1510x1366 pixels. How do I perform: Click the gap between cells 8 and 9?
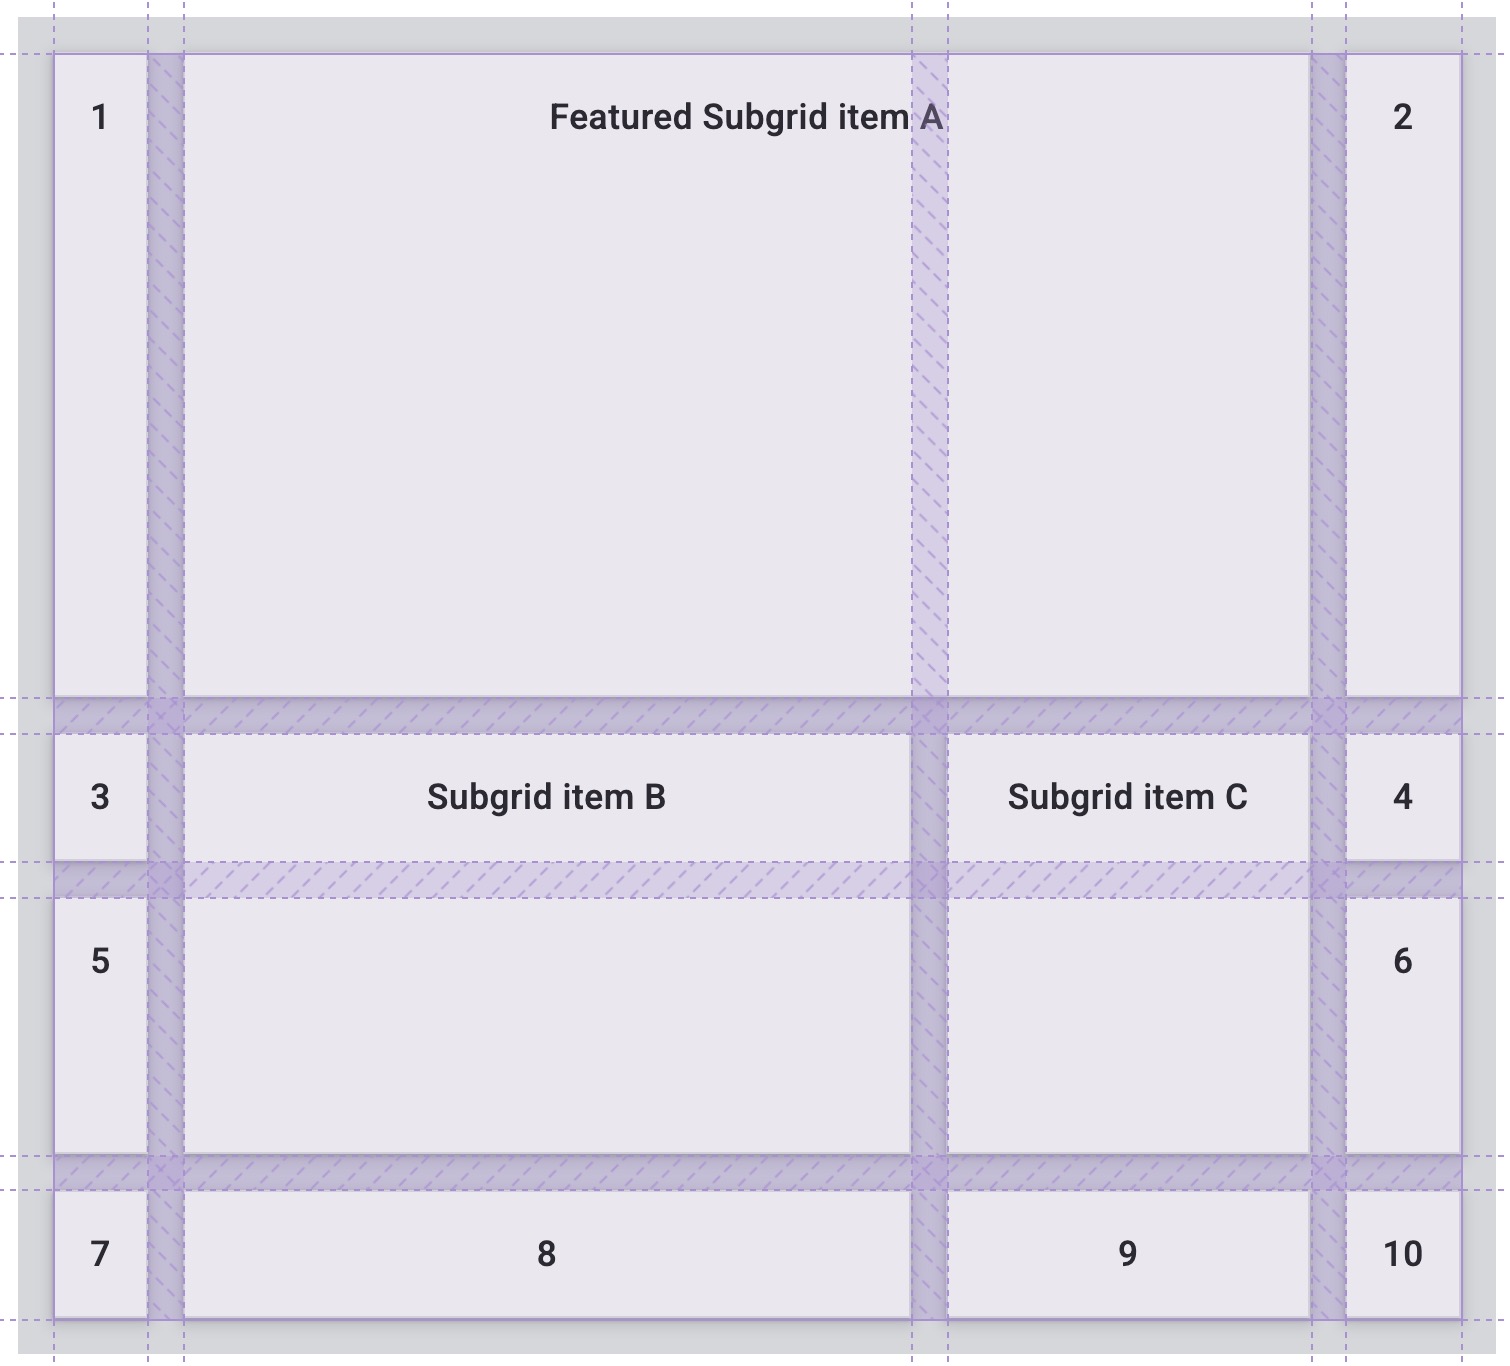[929, 1254]
